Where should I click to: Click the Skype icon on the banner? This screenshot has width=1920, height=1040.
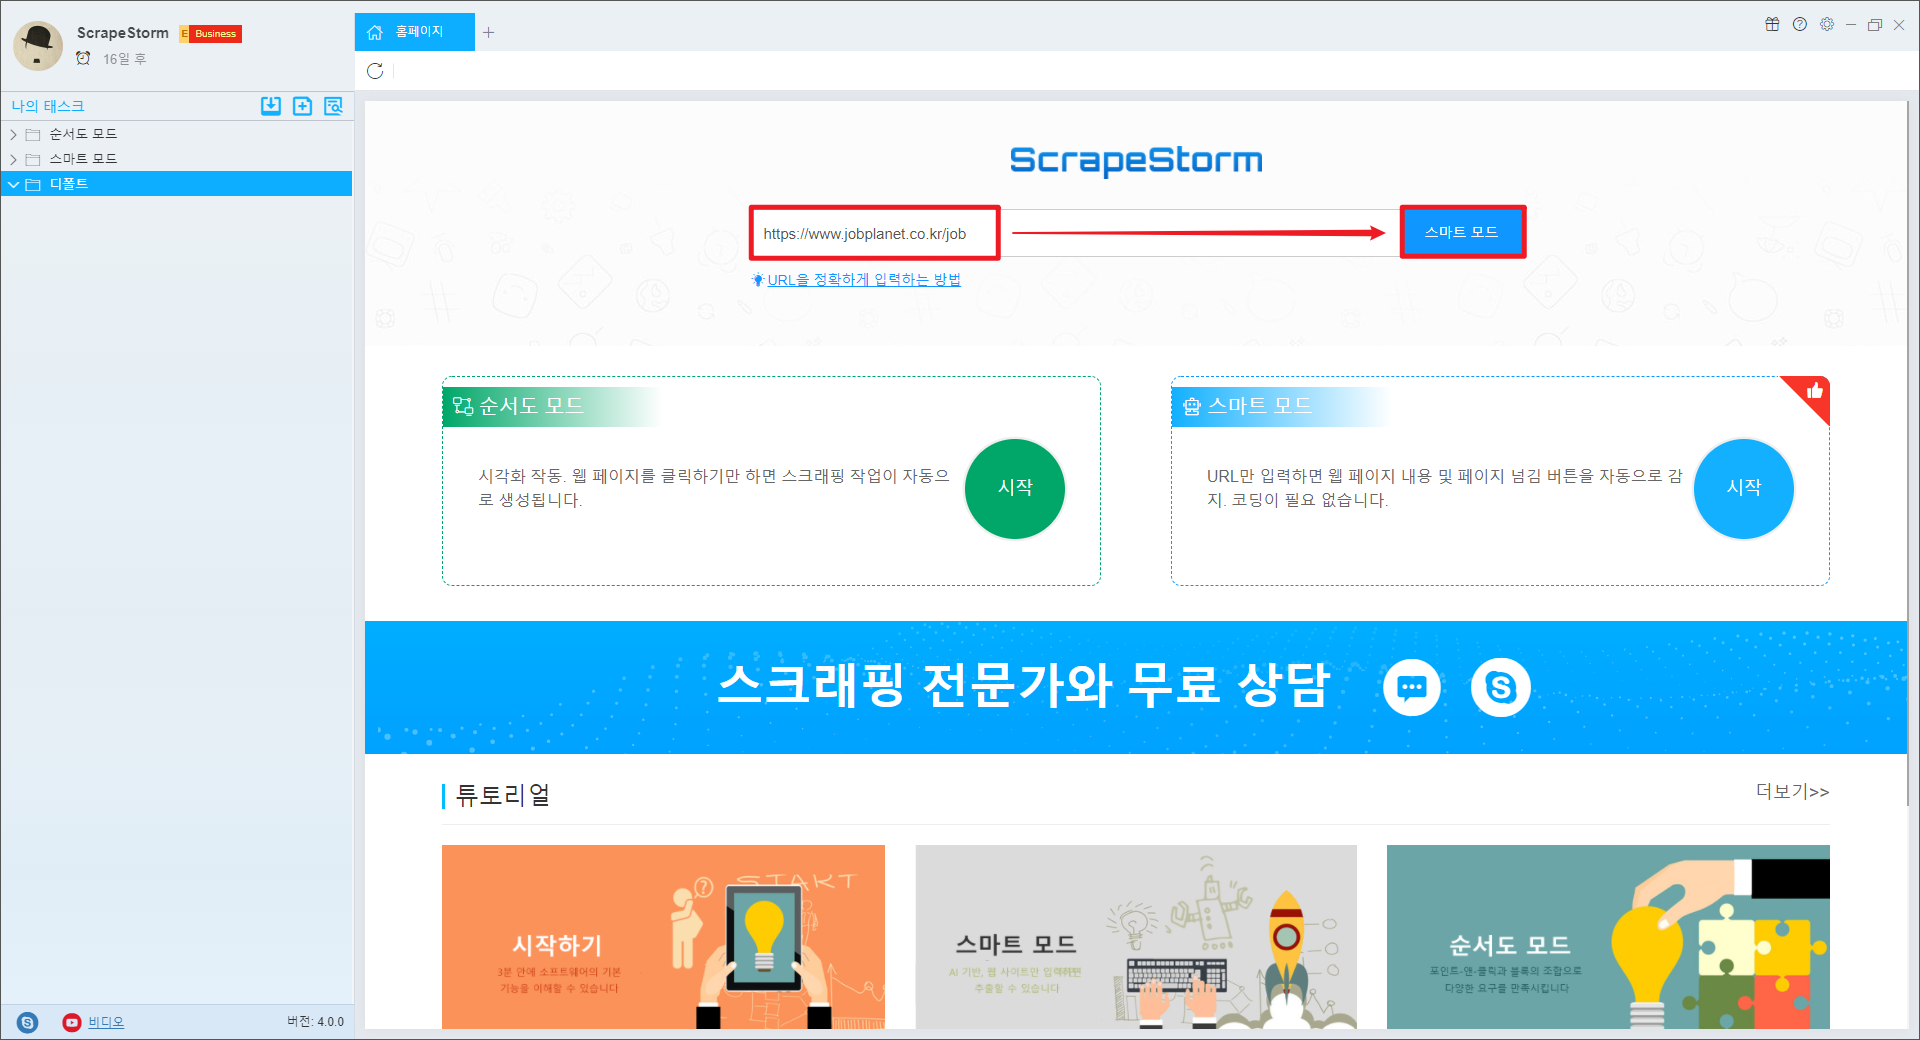(x=1500, y=688)
